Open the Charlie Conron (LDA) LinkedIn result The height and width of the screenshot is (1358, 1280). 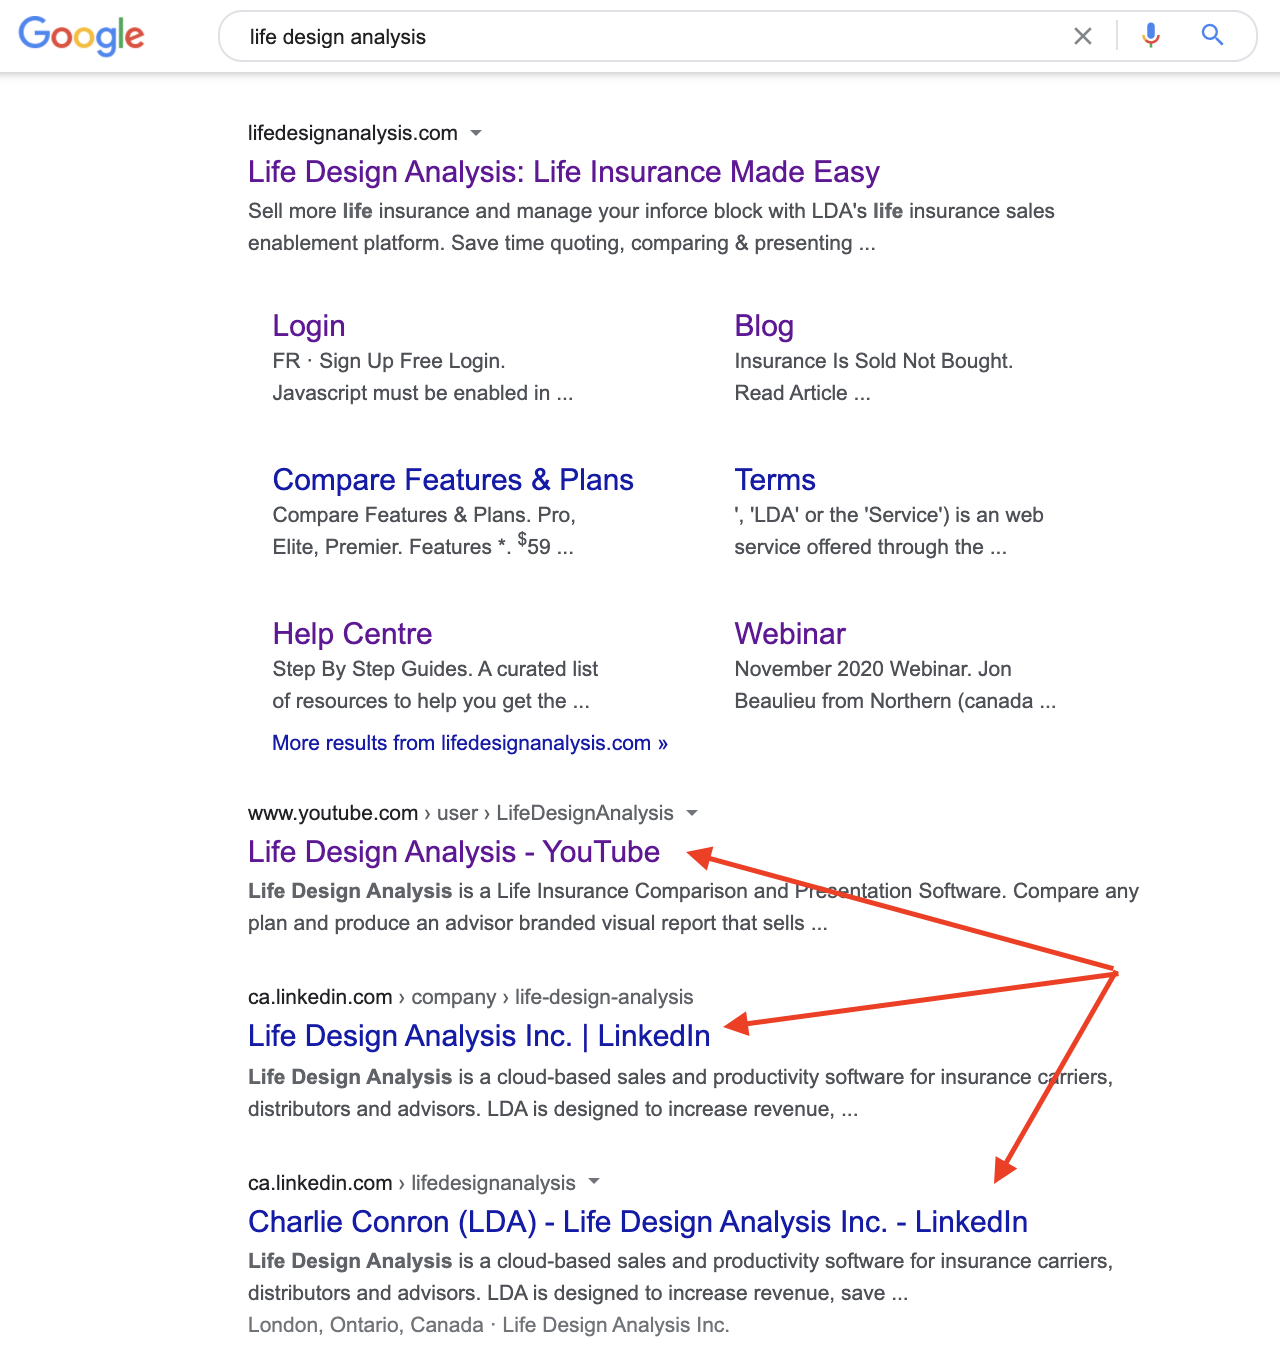(638, 1222)
